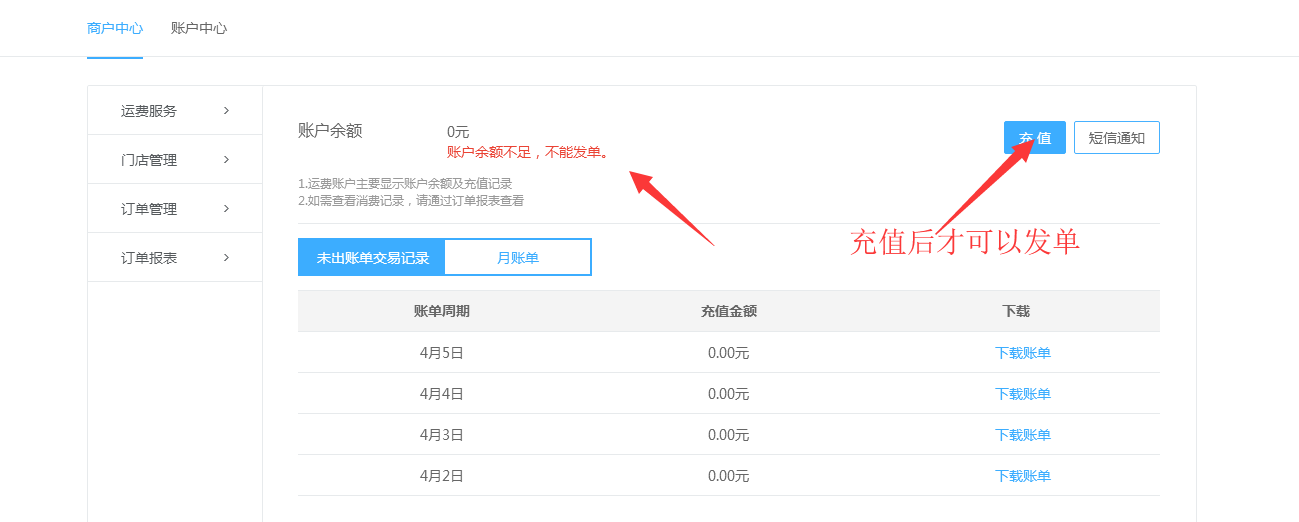Switch to the 商户中心 tab
Screen dimensions: 1299x522
point(115,28)
